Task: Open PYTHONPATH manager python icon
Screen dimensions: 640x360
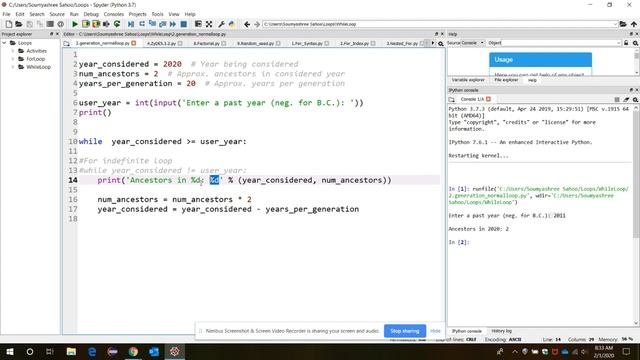Action: [x=232, y=24]
